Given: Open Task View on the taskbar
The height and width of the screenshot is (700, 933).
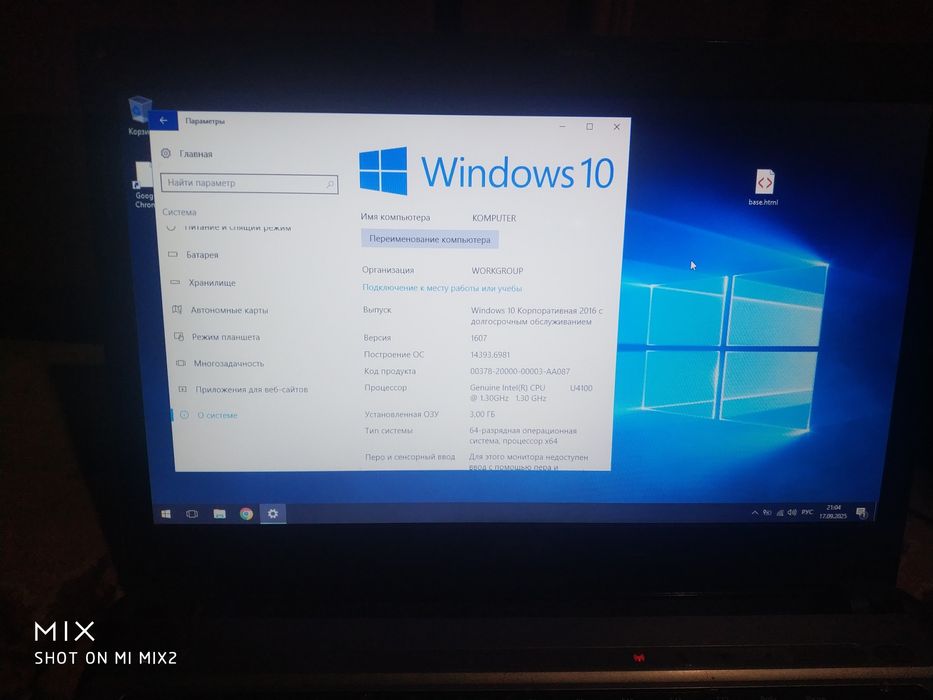Looking at the screenshot, I should (192, 514).
